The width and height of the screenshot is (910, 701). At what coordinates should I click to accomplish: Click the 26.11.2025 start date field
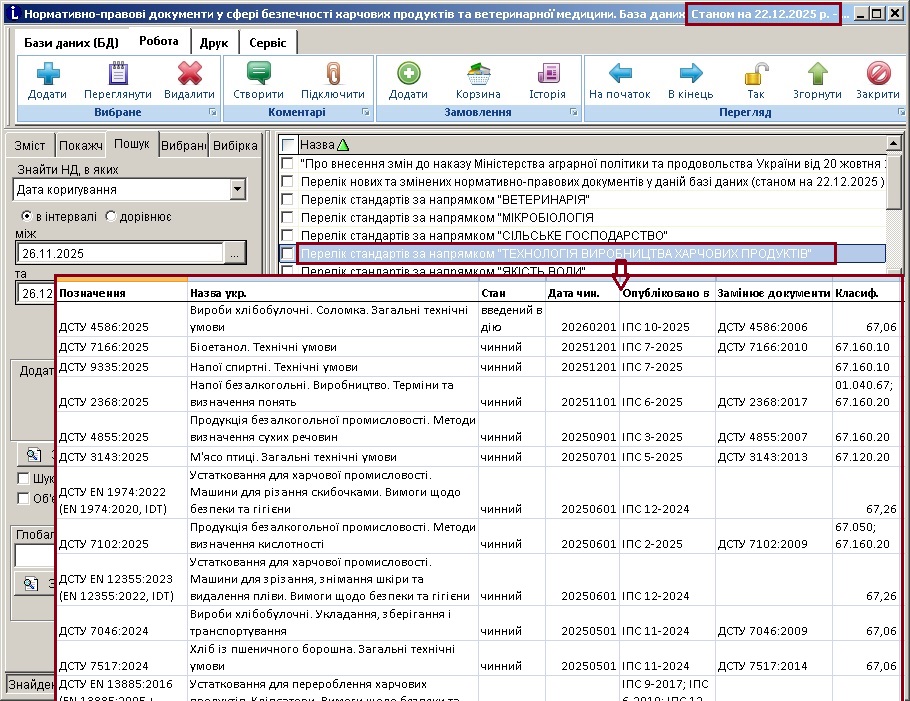[x=118, y=253]
